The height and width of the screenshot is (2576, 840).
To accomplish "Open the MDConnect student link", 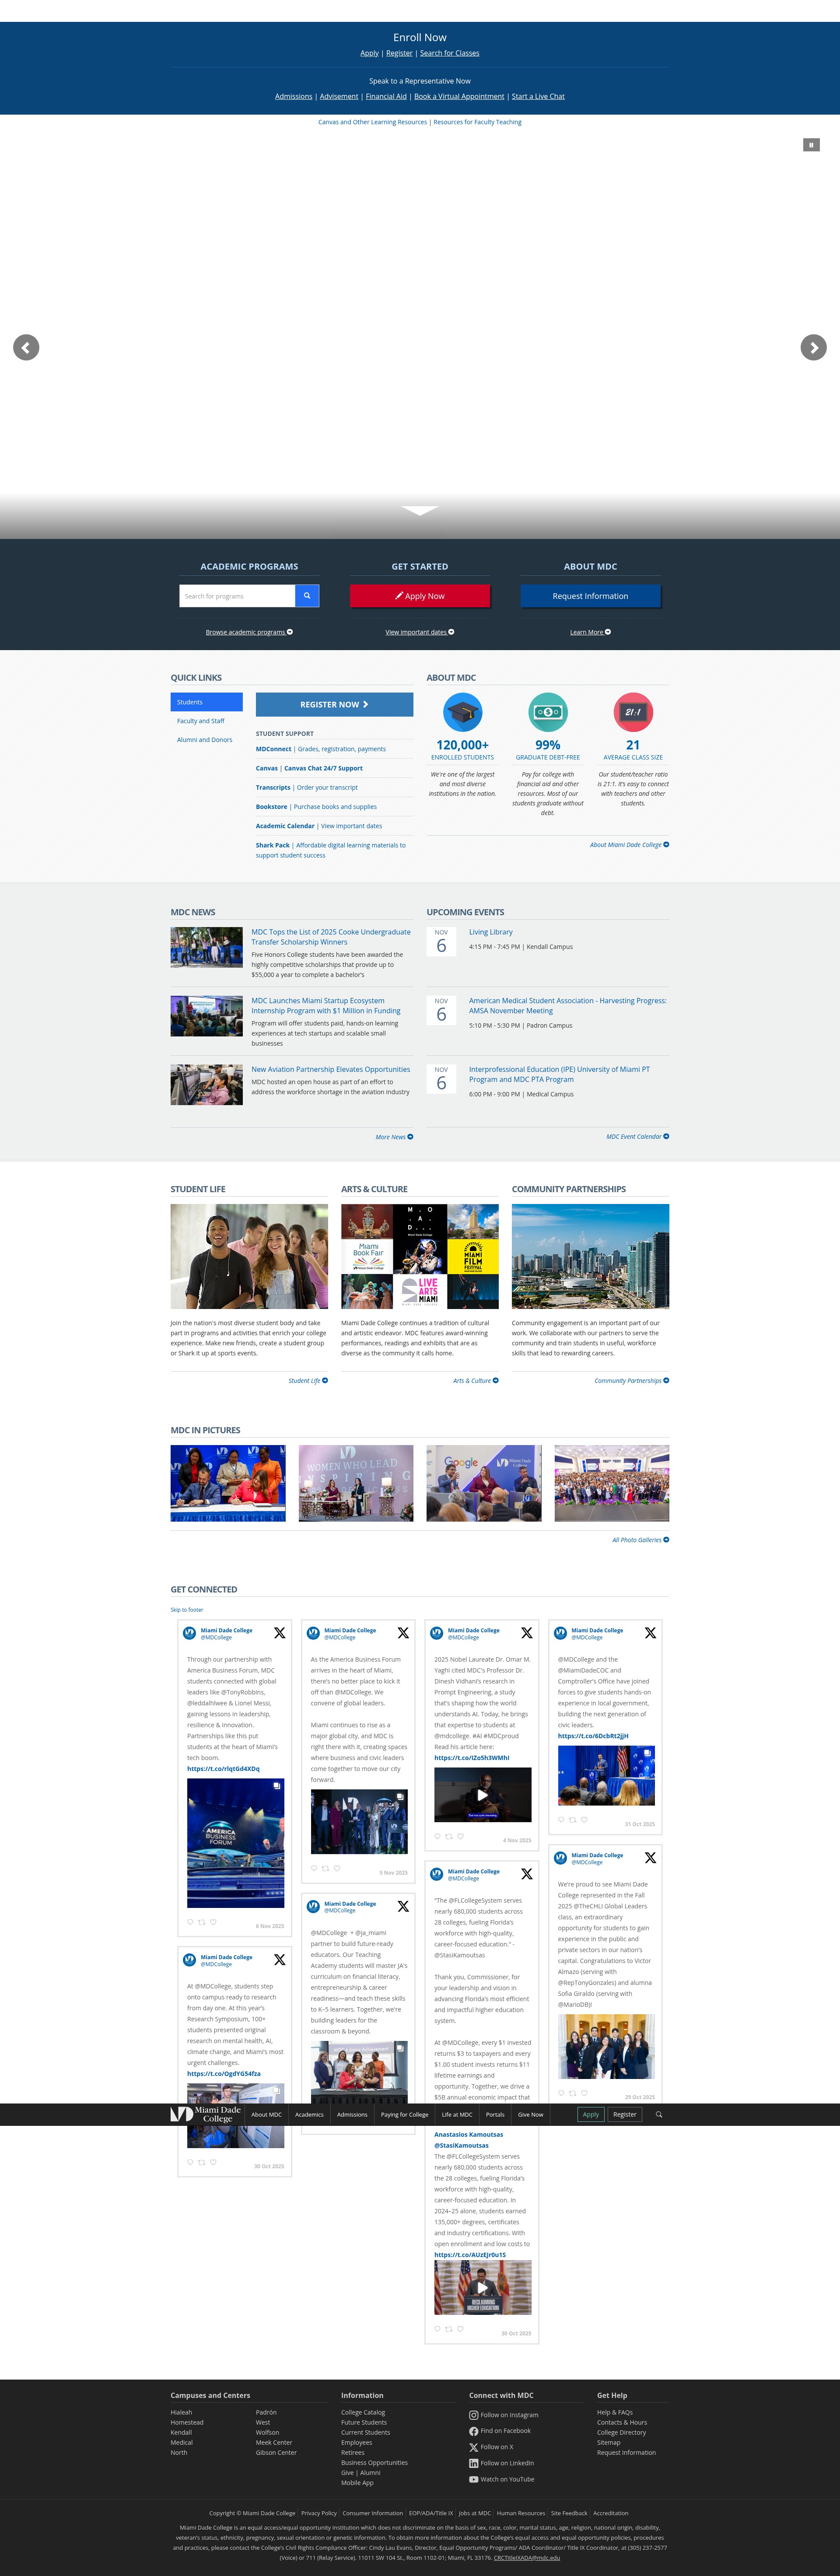I will pos(273,749).
